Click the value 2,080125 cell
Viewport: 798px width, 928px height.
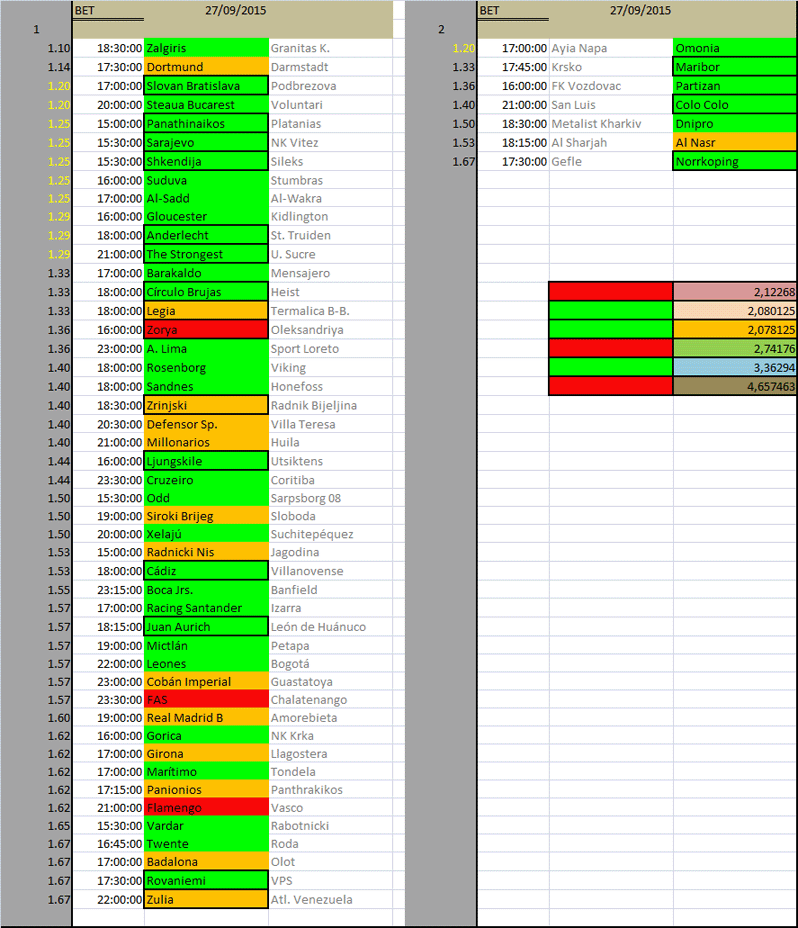tap(735, 311)
